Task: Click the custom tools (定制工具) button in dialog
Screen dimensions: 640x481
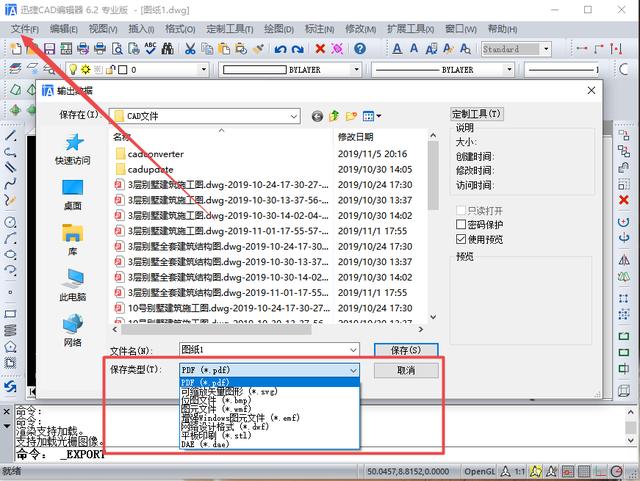Action: click(476, 114)
